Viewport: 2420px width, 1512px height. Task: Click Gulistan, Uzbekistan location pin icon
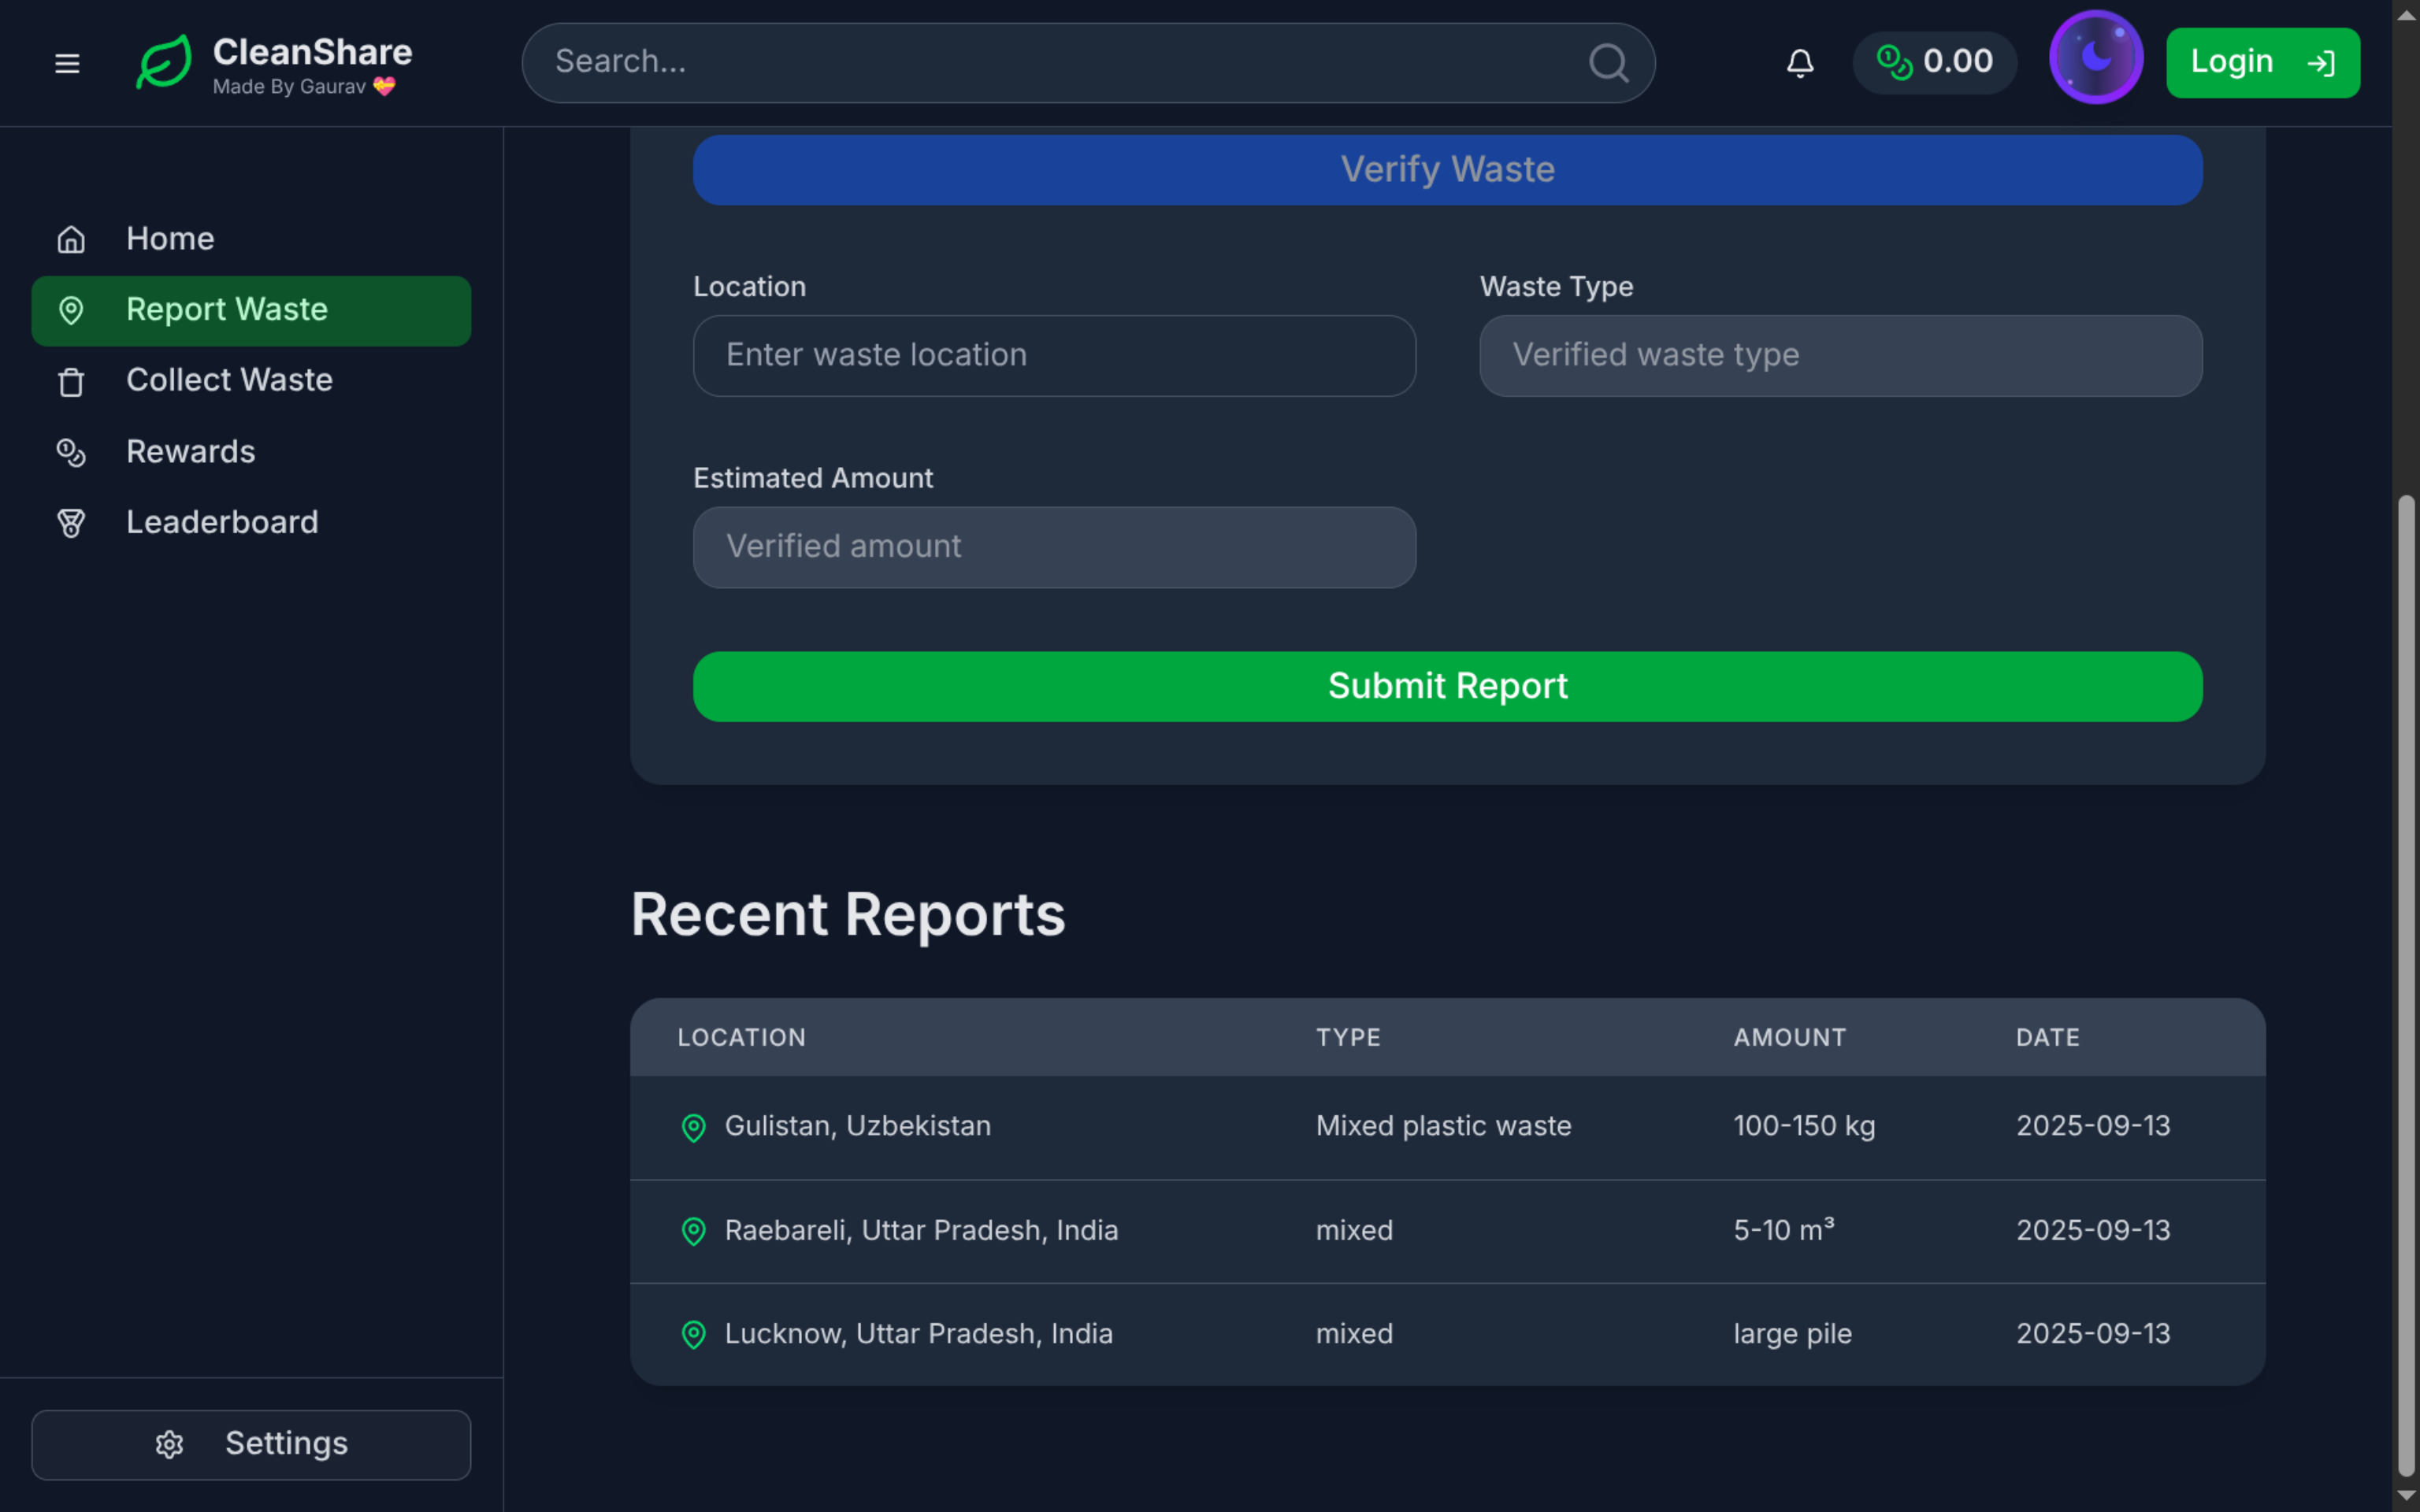(x=693, y=1127)
